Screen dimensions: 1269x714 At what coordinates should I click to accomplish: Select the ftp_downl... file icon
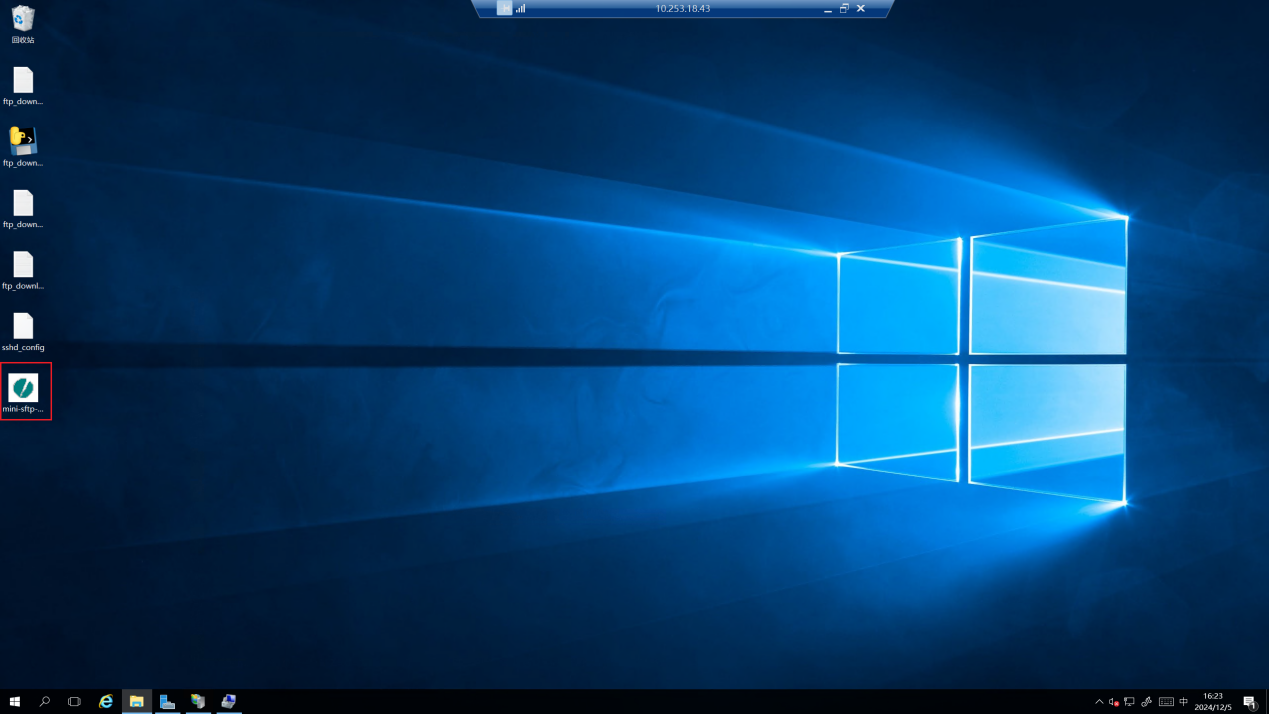(23, 270)
